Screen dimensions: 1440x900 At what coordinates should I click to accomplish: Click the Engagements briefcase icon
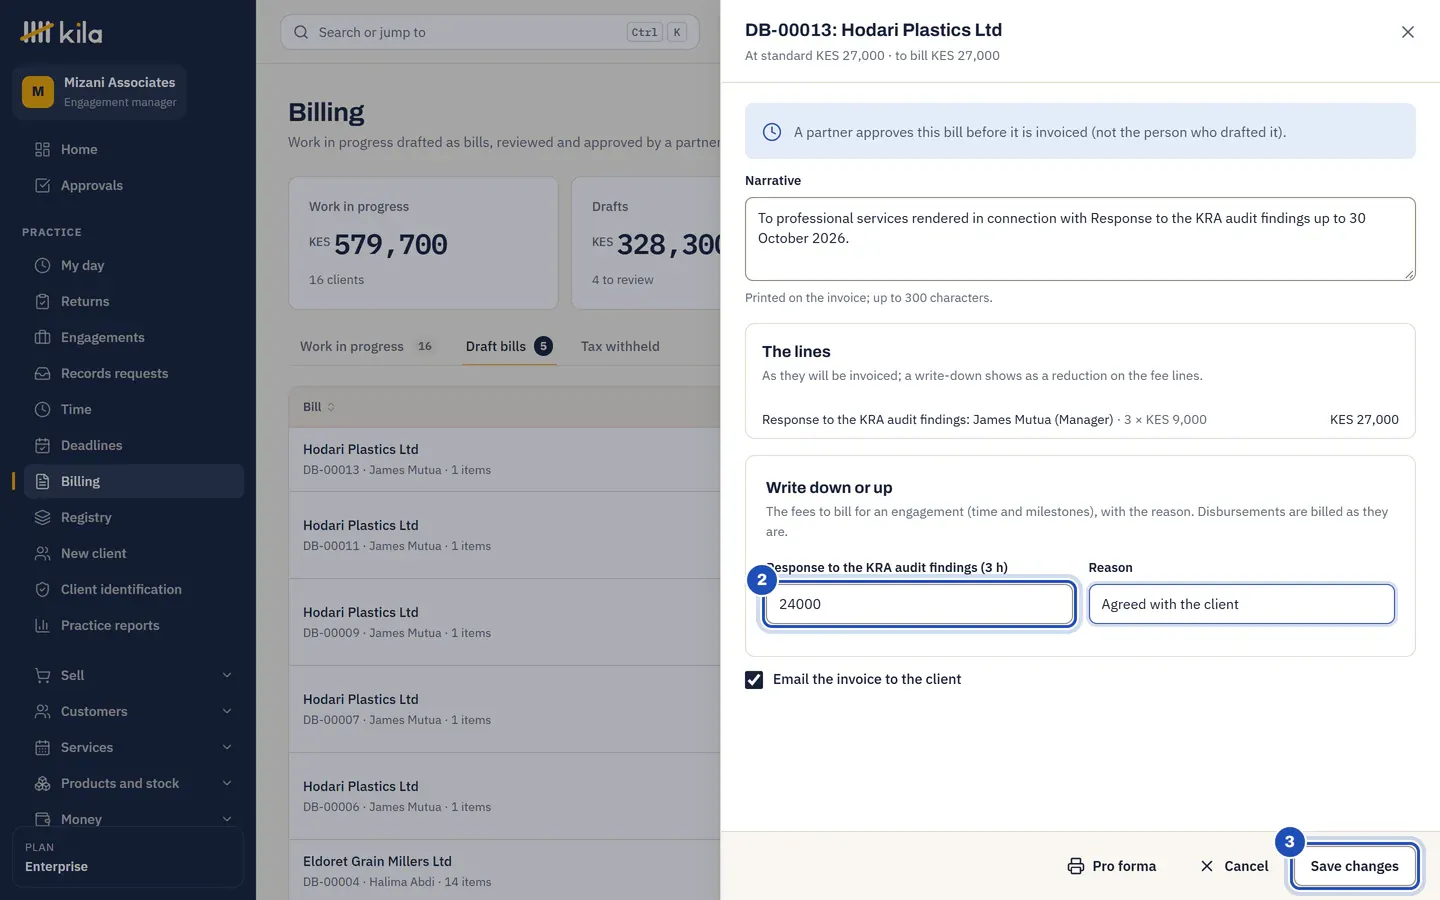[x=42, y=337]
